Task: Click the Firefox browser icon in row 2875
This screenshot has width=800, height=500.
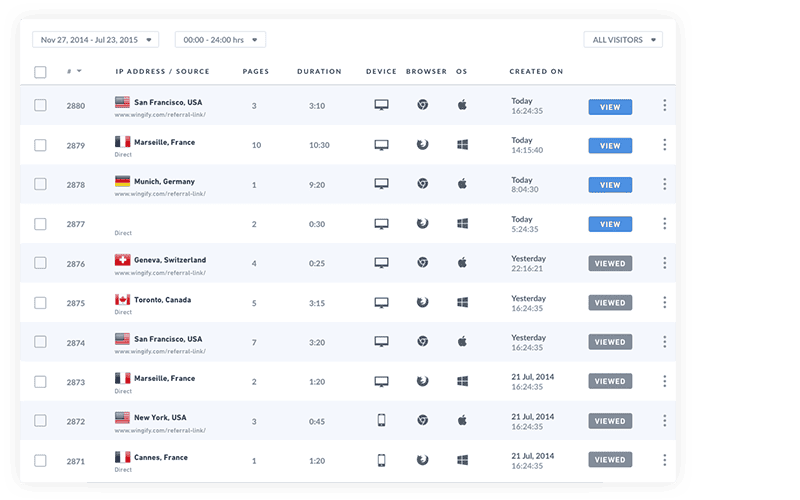Action: click(x=423, y=302)
